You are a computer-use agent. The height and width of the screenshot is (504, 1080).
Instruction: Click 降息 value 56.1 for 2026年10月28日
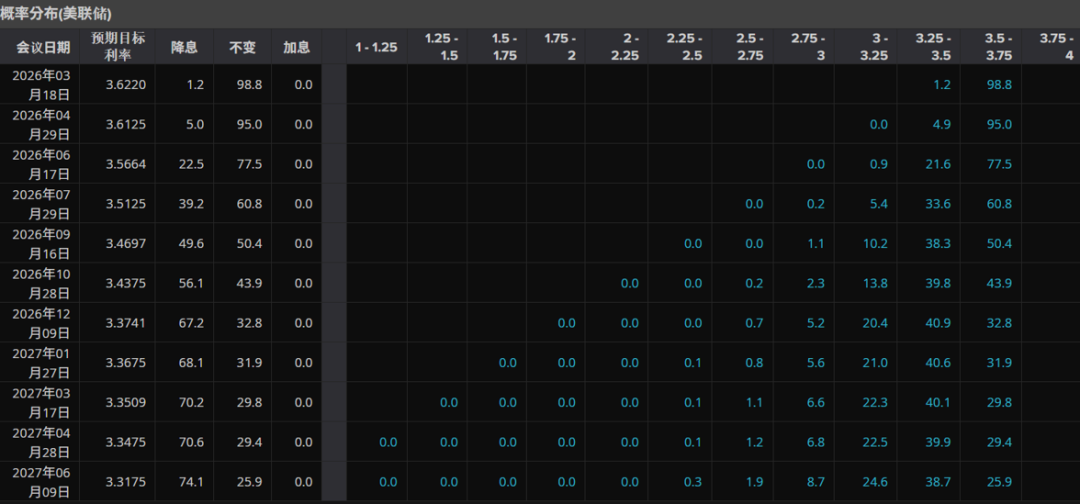coord(191,284)
